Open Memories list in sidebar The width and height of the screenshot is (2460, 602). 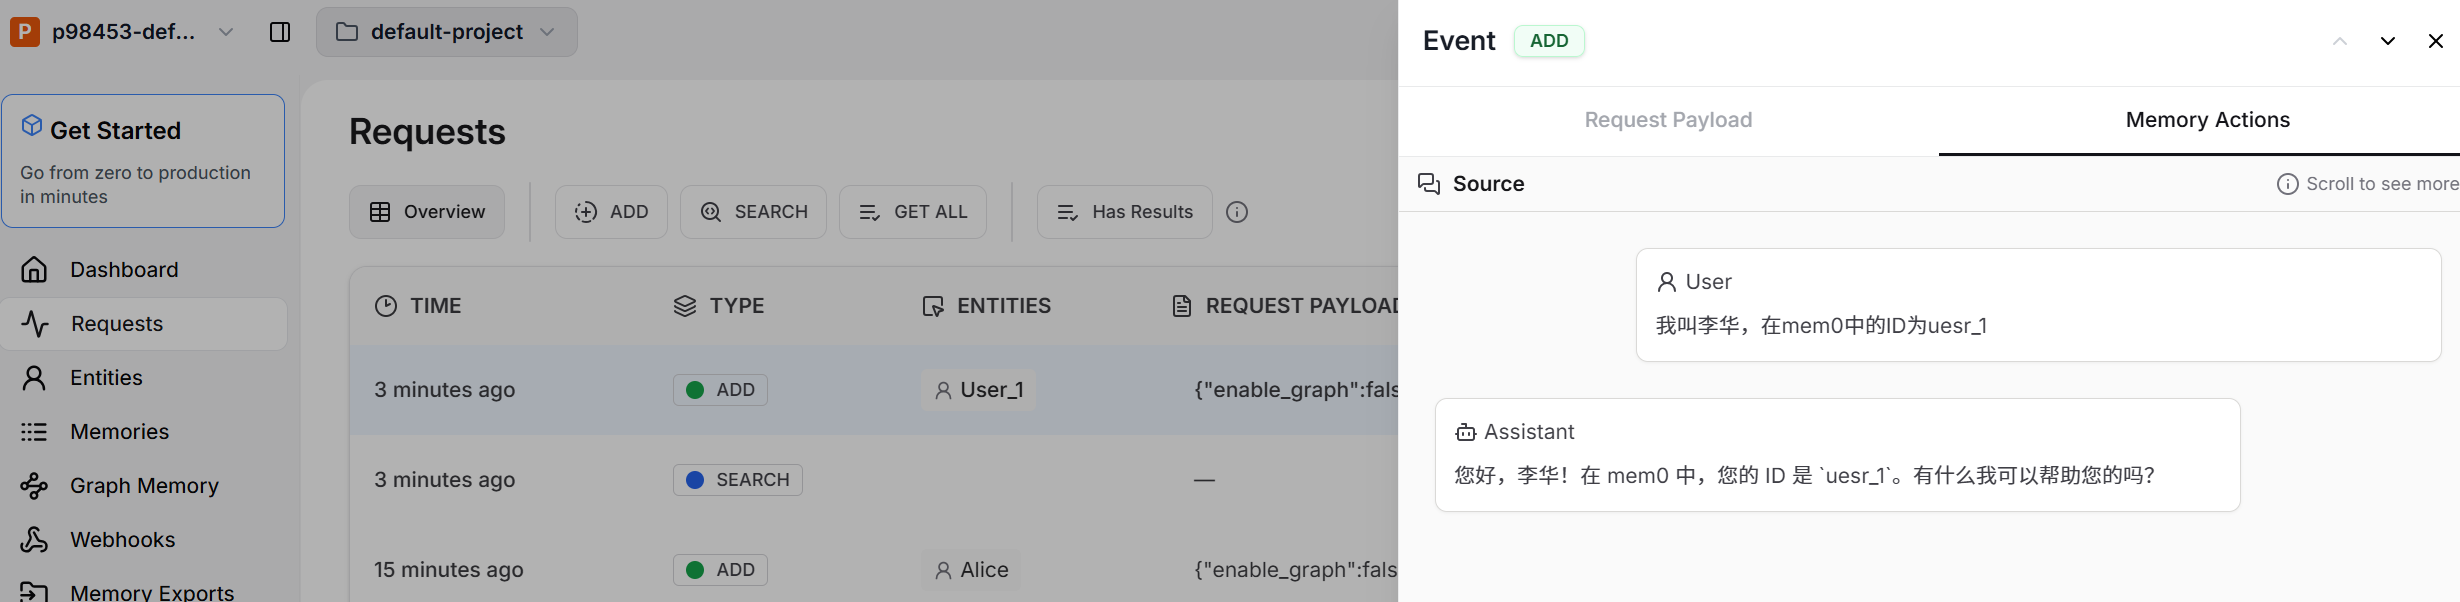tap(119, 432)
